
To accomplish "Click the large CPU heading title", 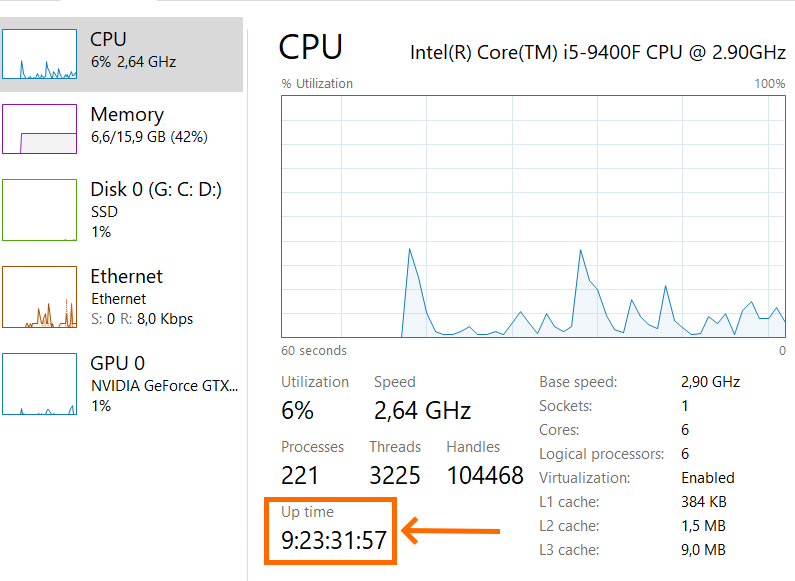I will click(x=310, y=47).
